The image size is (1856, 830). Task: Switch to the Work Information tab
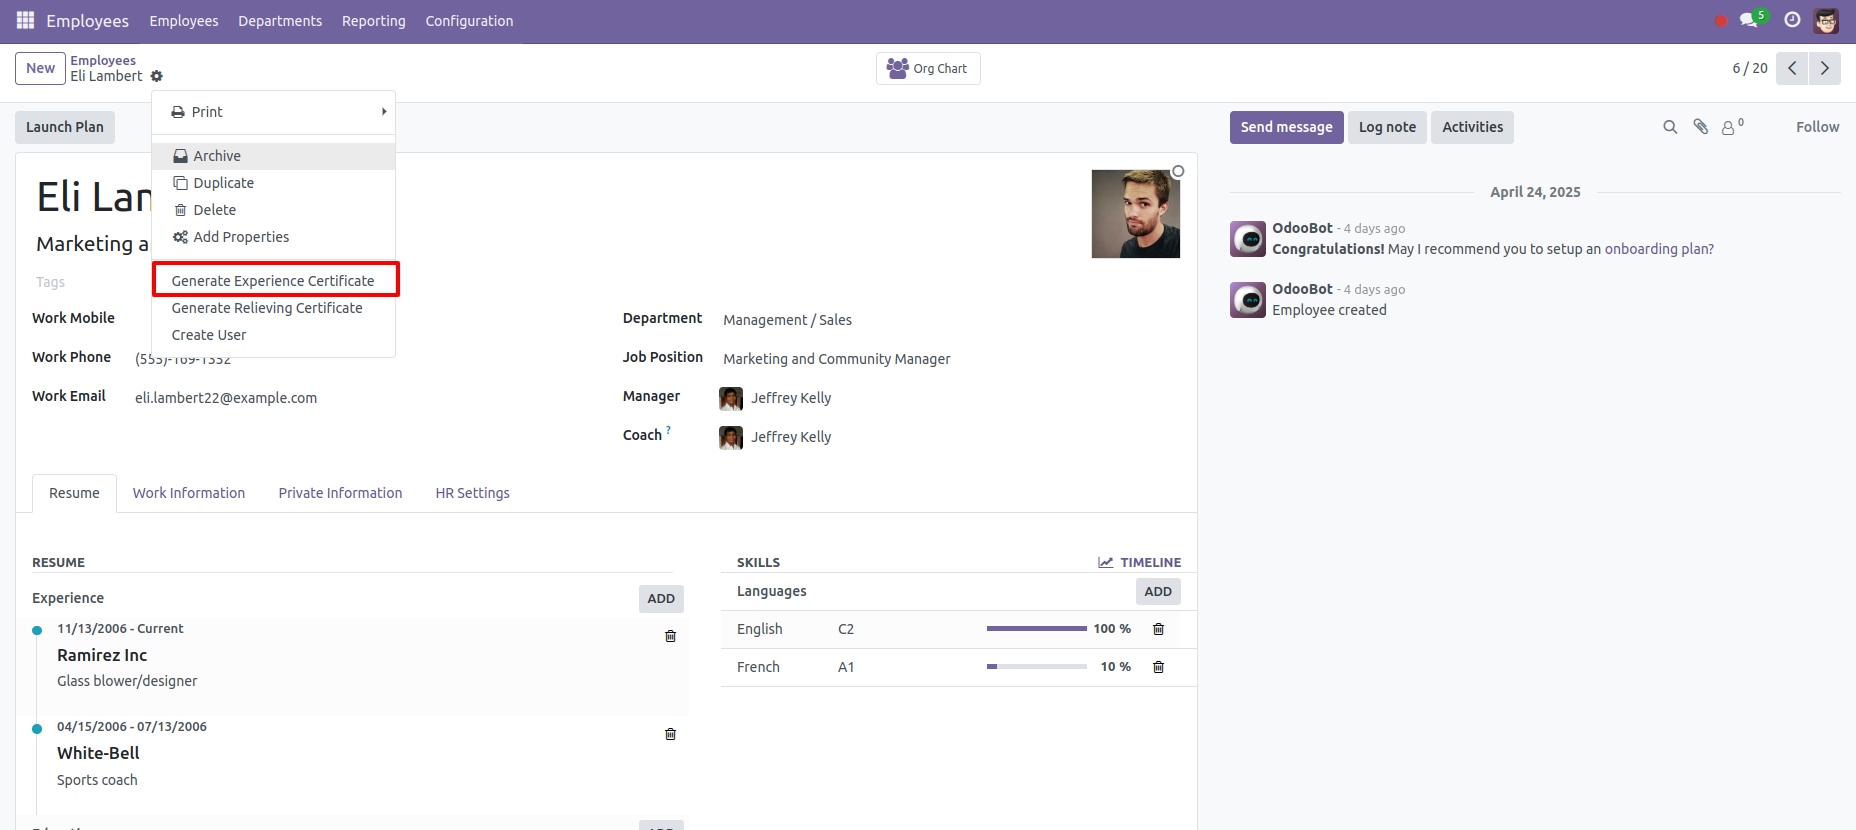tap(189, 493)
